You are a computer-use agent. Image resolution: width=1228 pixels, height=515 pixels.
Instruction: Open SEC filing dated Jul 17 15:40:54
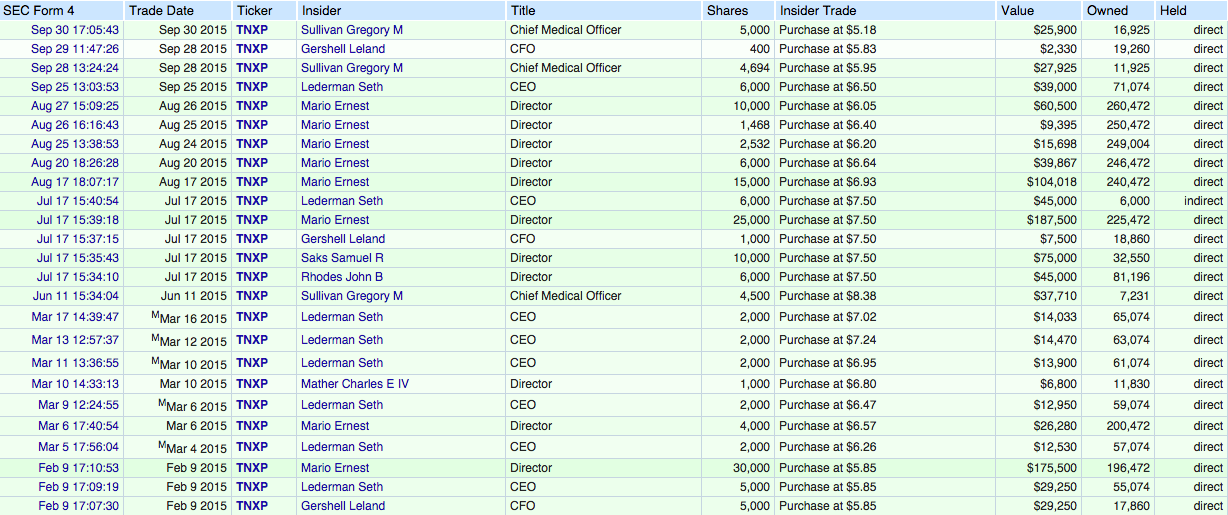[78, 201]
